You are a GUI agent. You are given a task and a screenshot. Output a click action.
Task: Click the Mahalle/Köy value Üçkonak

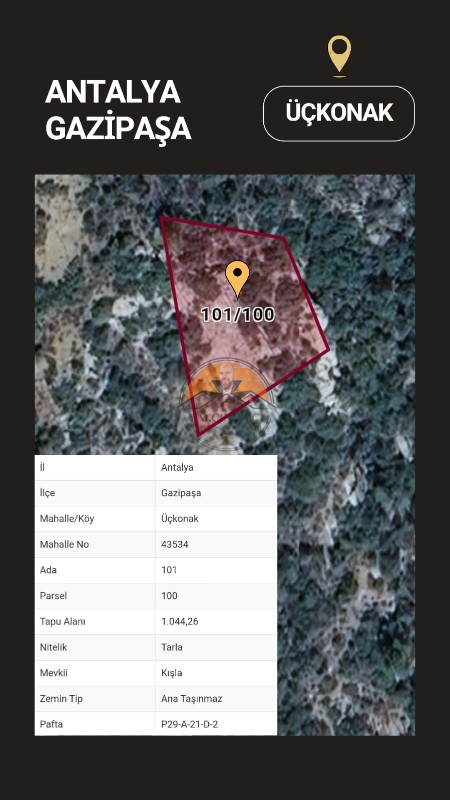pyautogui.click(x=180, y=519)
